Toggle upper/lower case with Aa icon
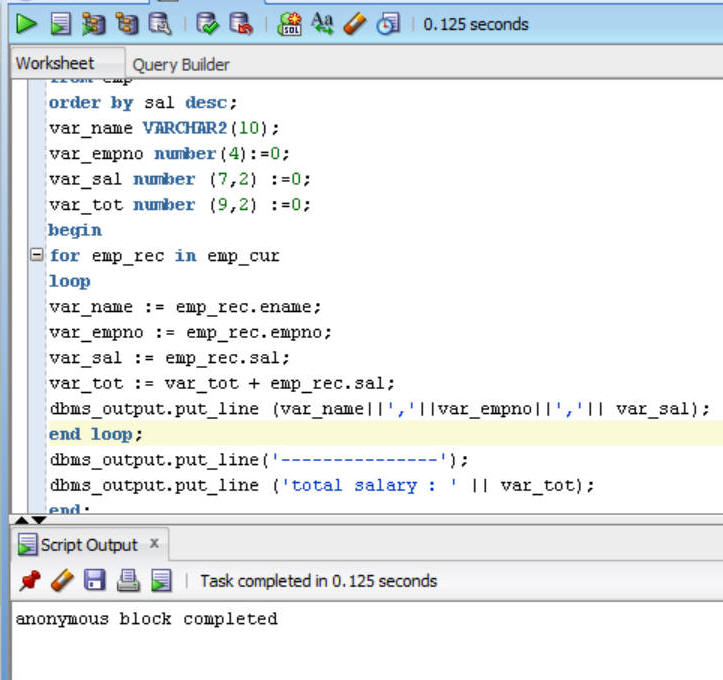Viewport: 723px width, 680px height. pyautogui.click(x=322, y=24)
